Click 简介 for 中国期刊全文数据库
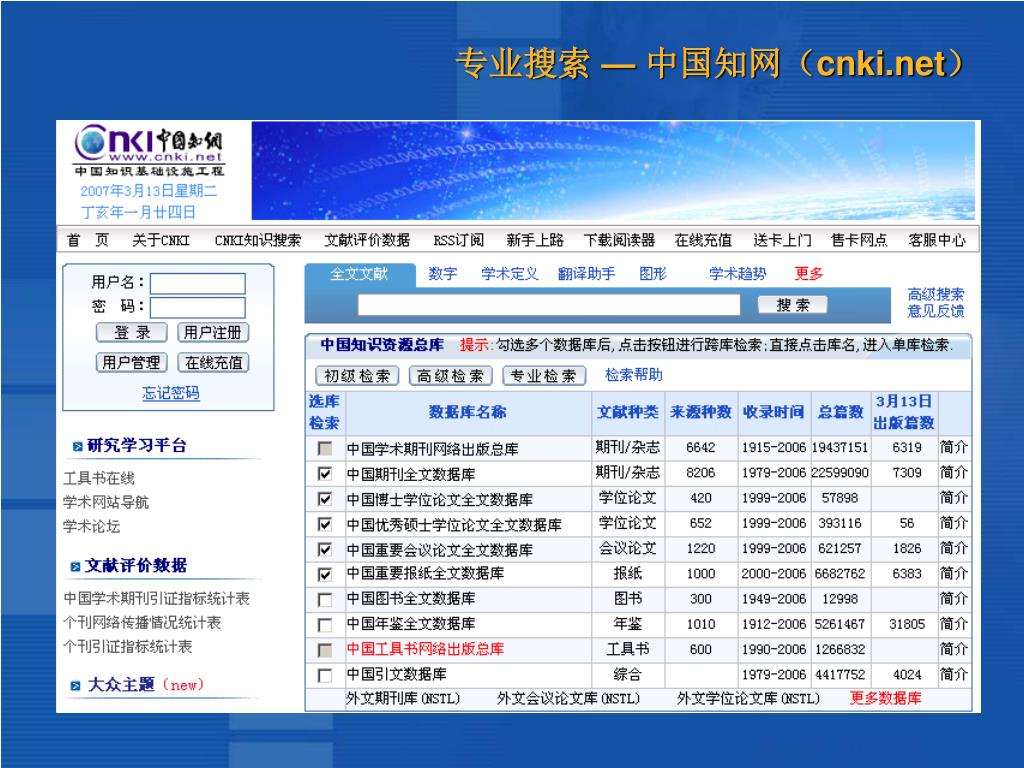Screen dimensions: 1024x768 pyautogui.click(x=953, y=473)
